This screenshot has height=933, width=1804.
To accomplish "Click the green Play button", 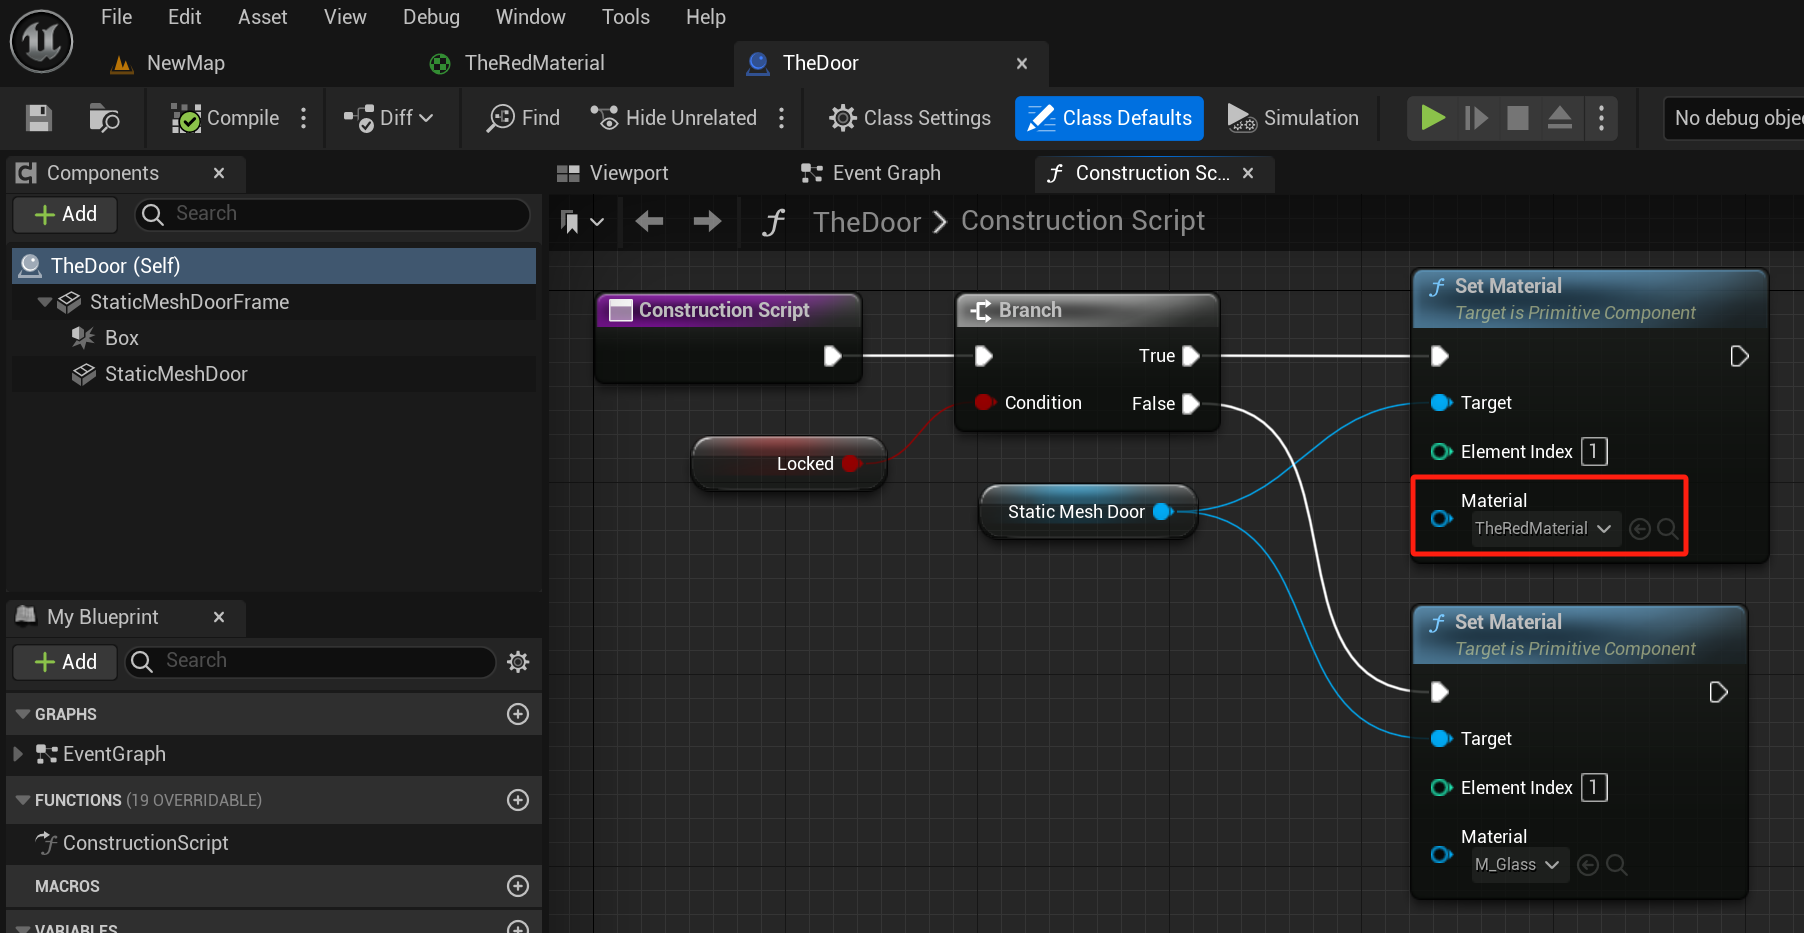I will tap(1433, 118).
